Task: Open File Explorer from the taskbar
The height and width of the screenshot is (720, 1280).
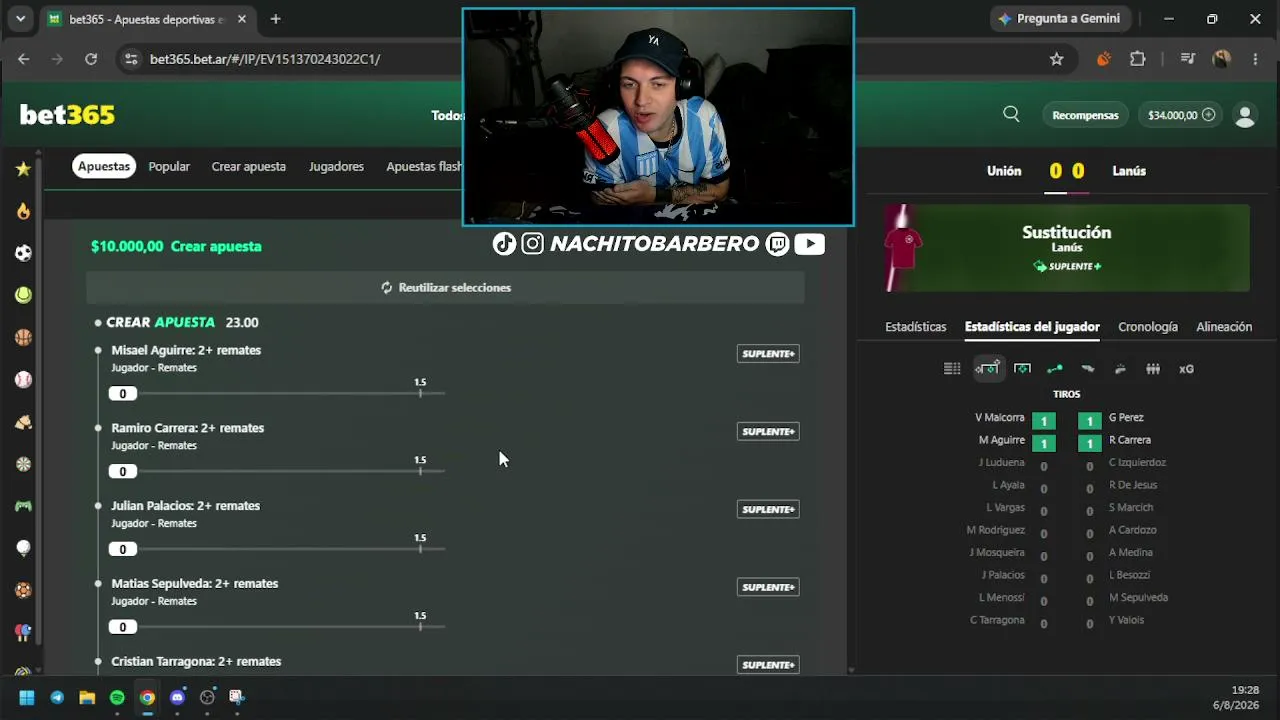Action: 87,697
